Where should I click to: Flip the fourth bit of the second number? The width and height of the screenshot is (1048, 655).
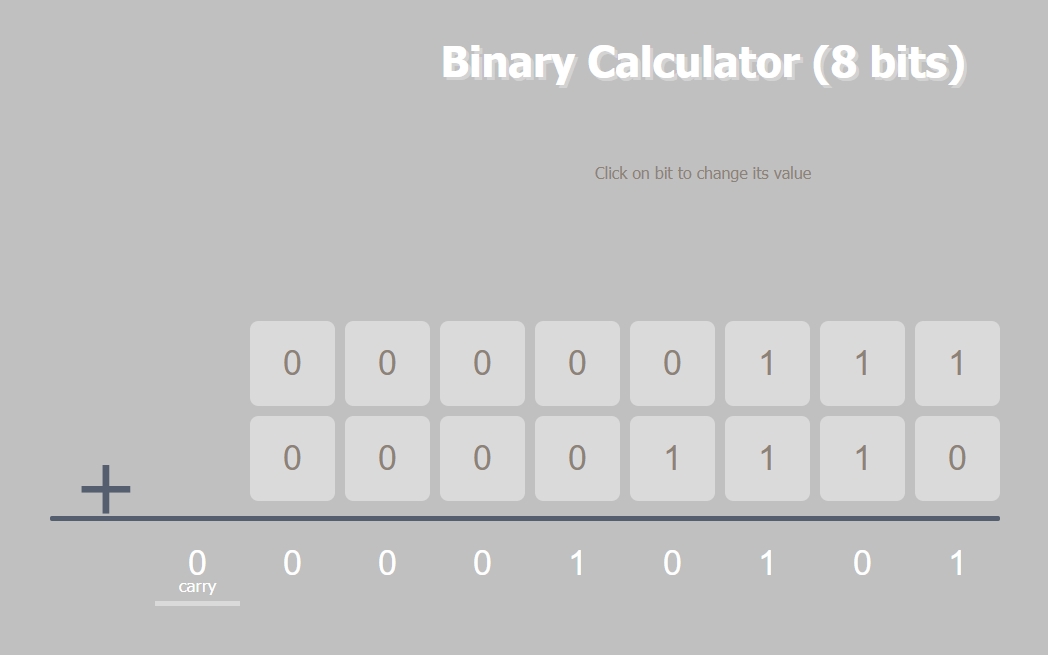click(577, 458)
